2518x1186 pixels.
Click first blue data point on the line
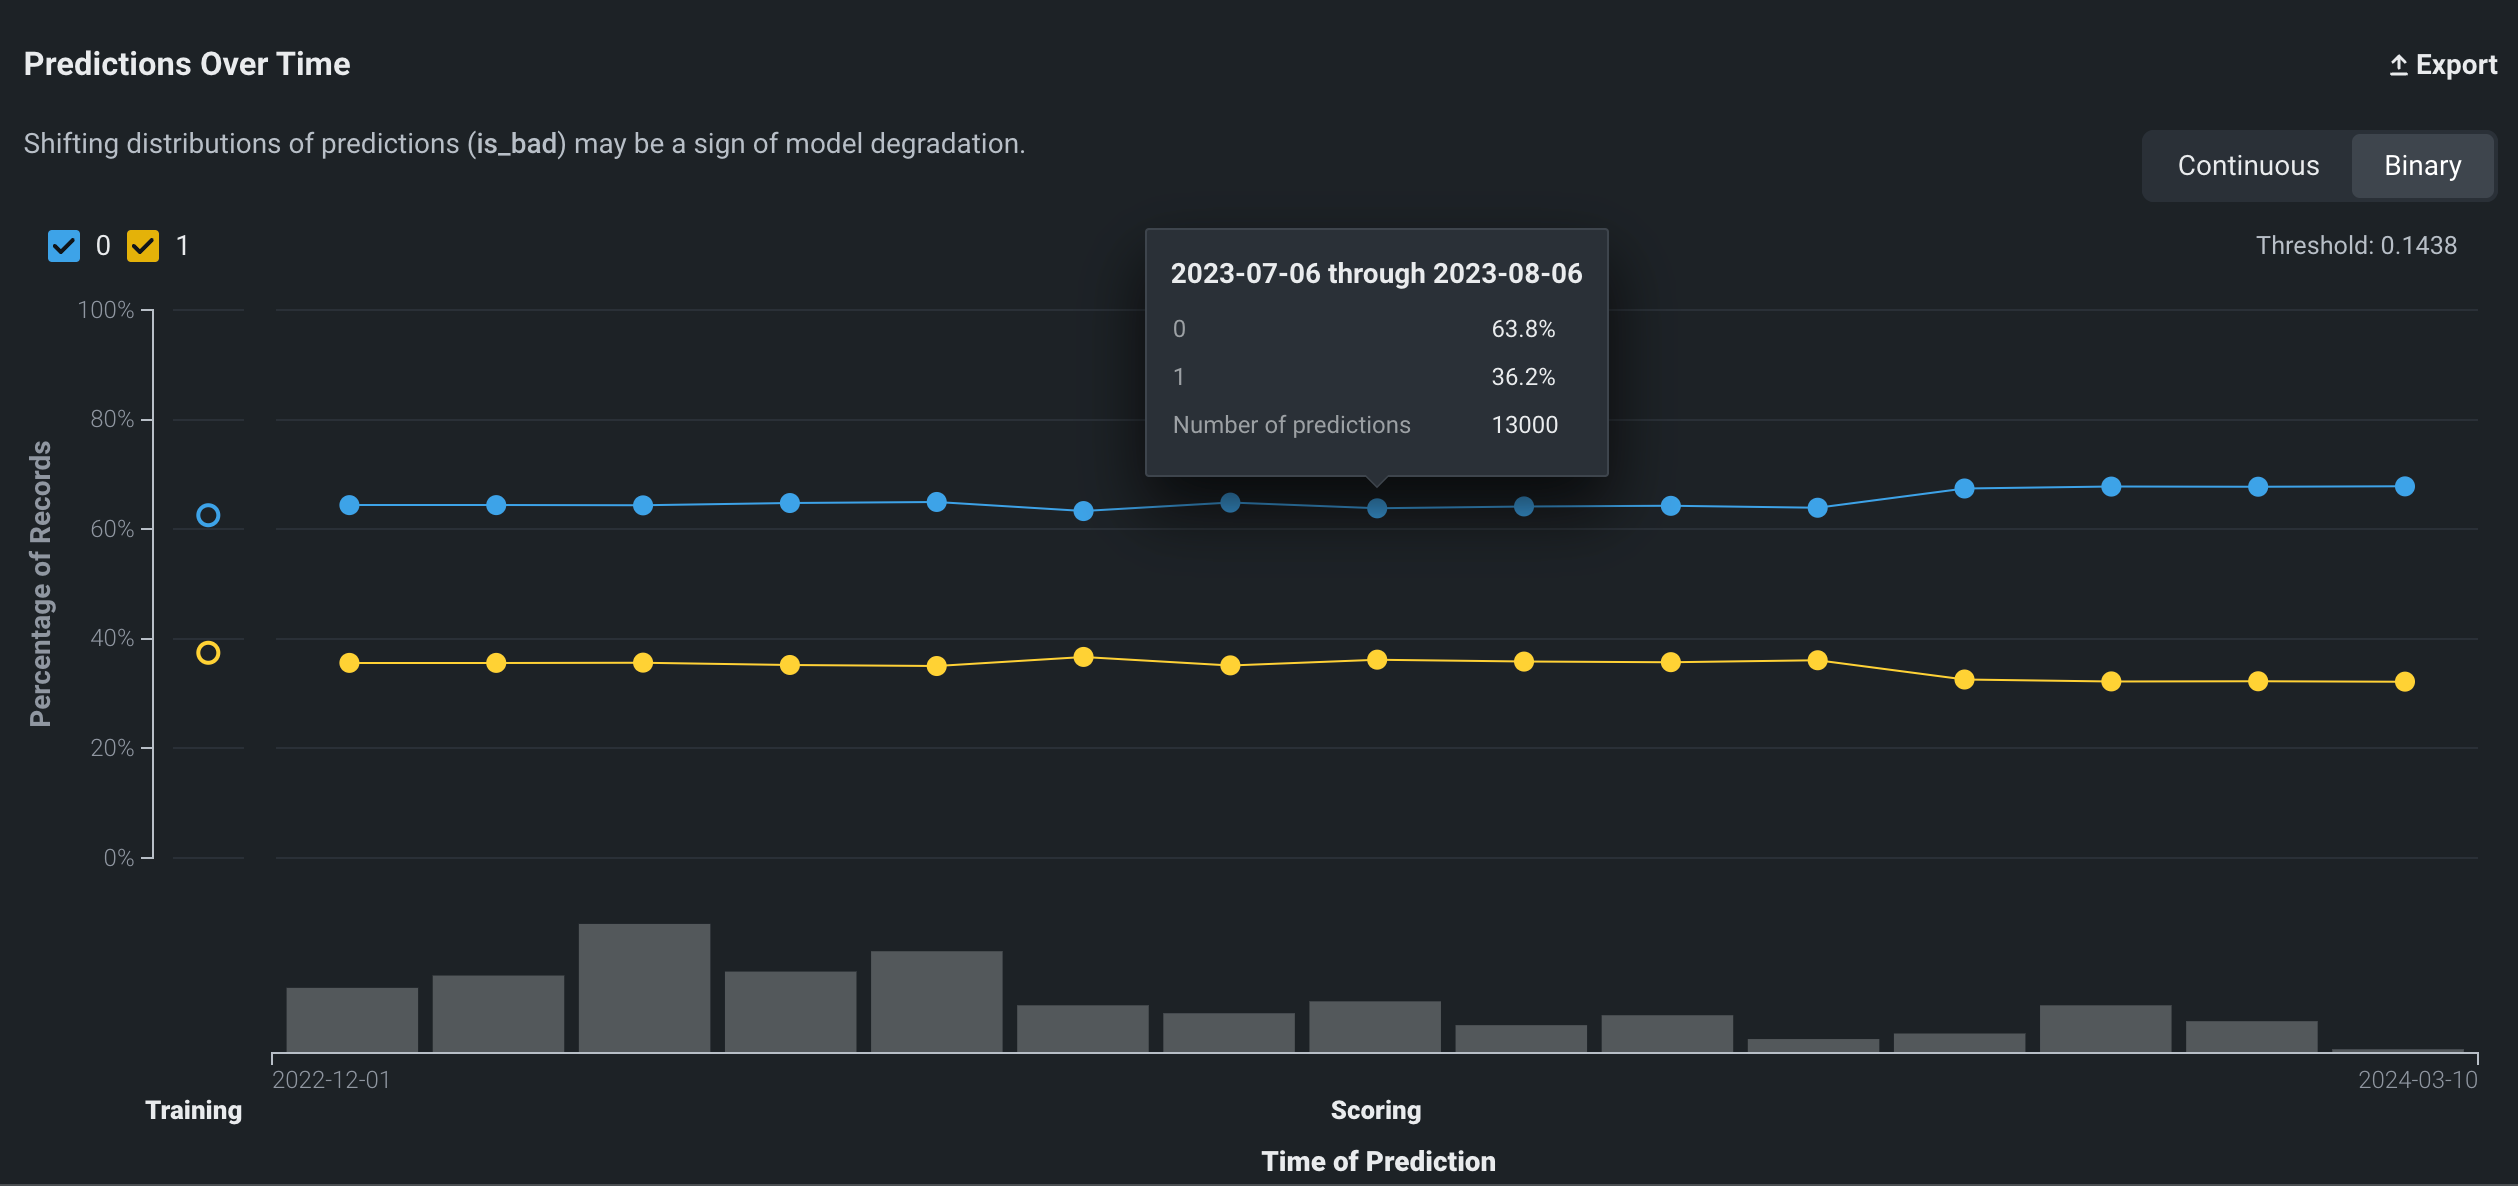point(349,505)
